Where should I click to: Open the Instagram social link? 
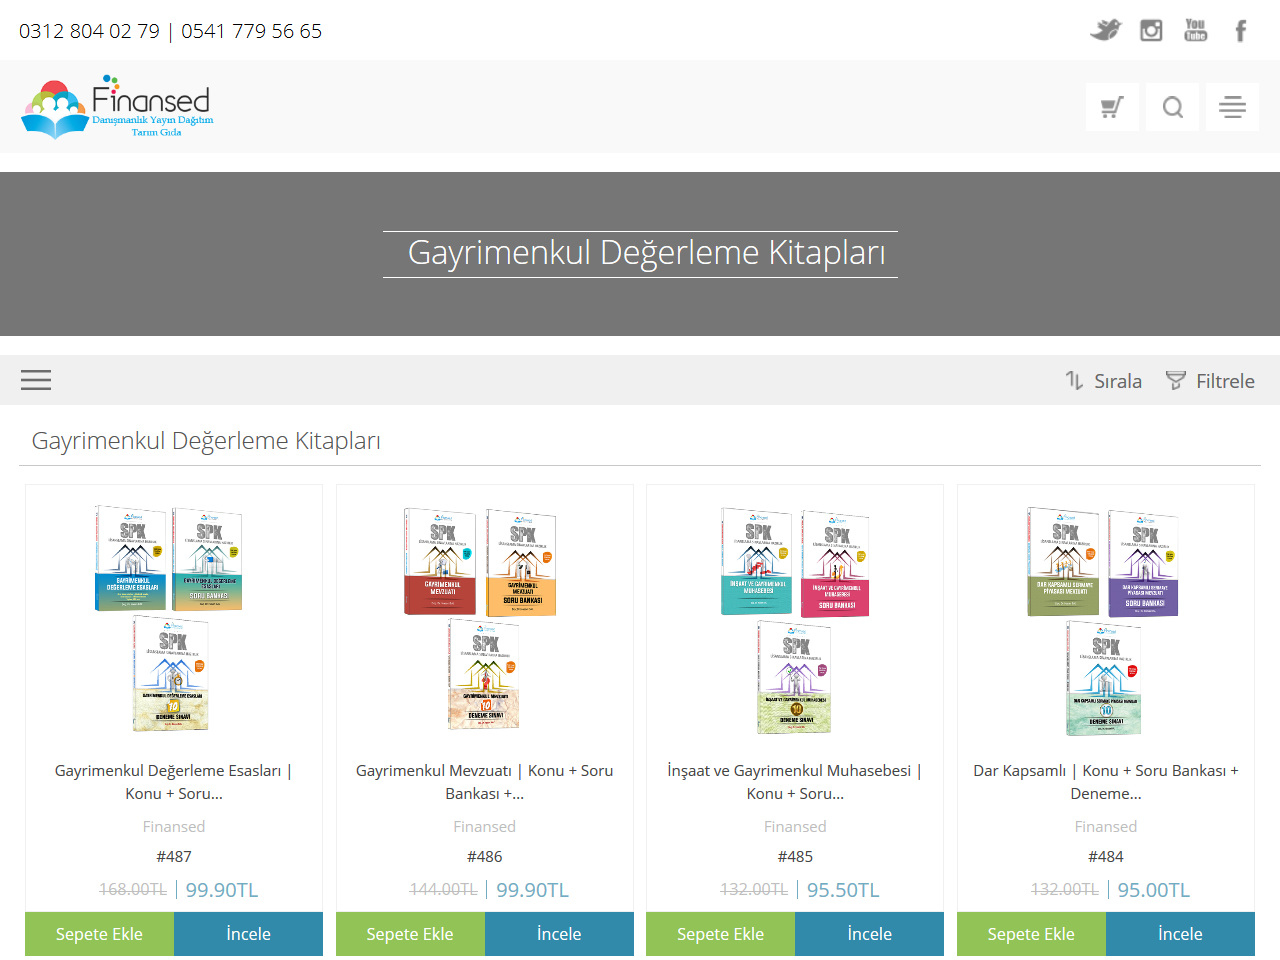[1151, 30]
